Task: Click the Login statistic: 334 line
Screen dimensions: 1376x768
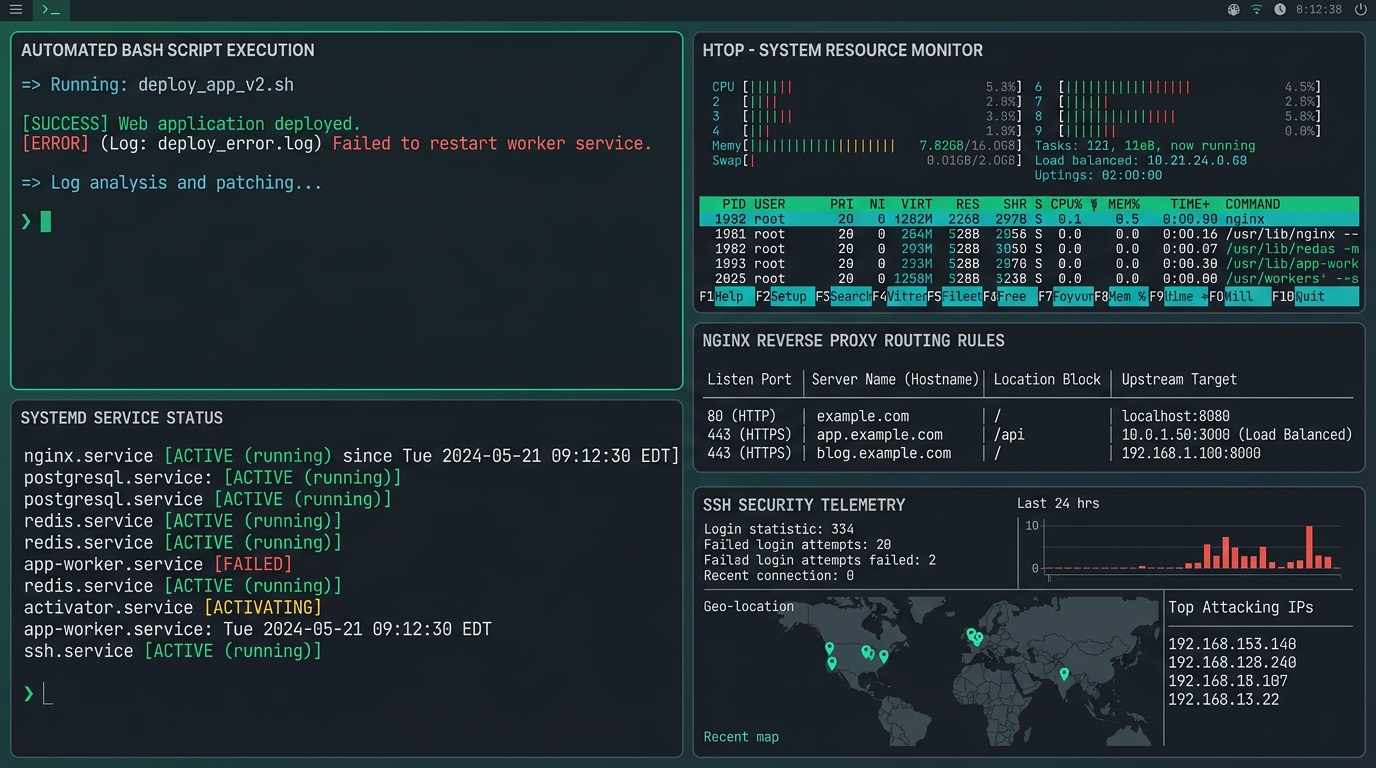Action: [779, 529]
